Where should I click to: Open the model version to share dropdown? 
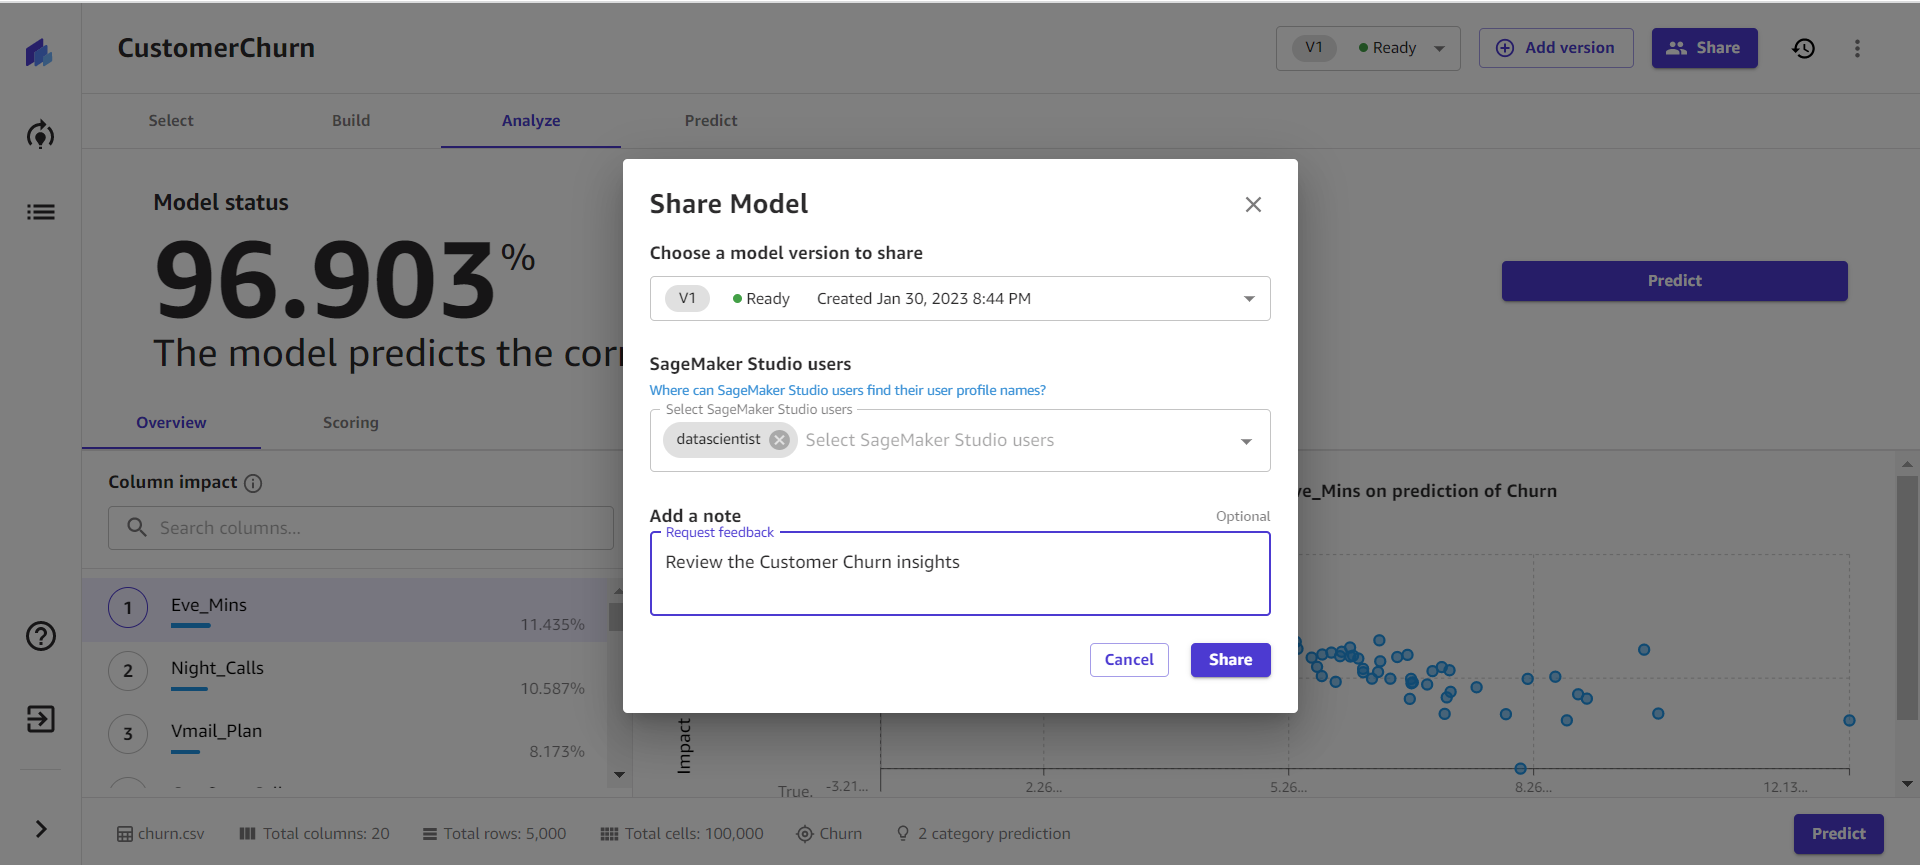click(960, 298)
